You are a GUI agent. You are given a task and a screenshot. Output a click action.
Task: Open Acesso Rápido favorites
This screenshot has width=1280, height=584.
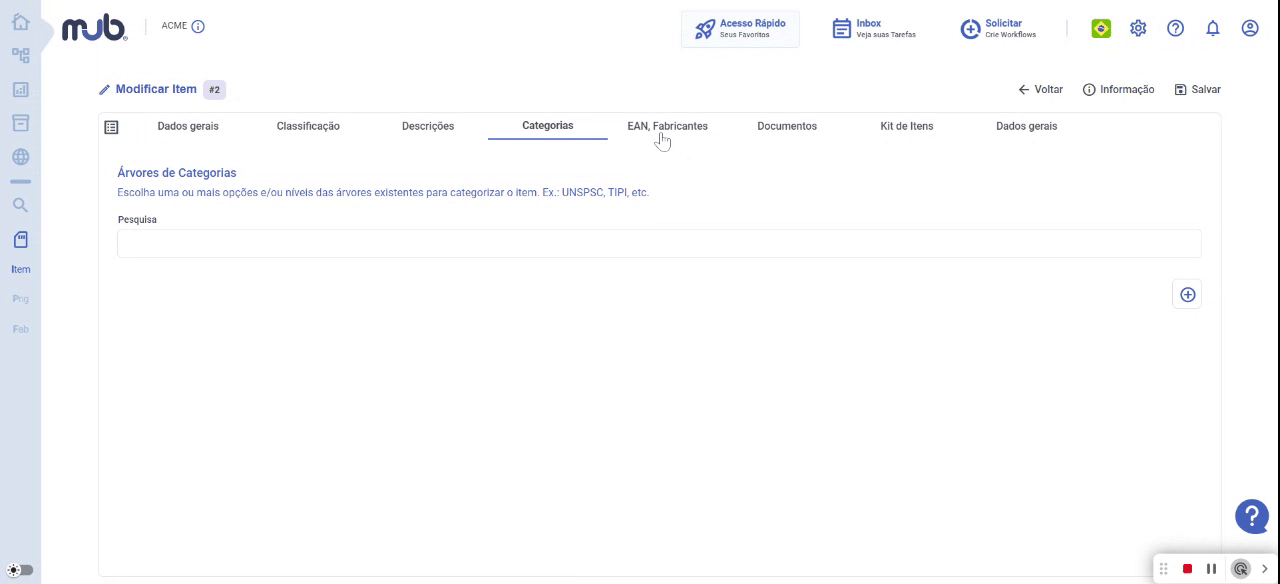740,29
